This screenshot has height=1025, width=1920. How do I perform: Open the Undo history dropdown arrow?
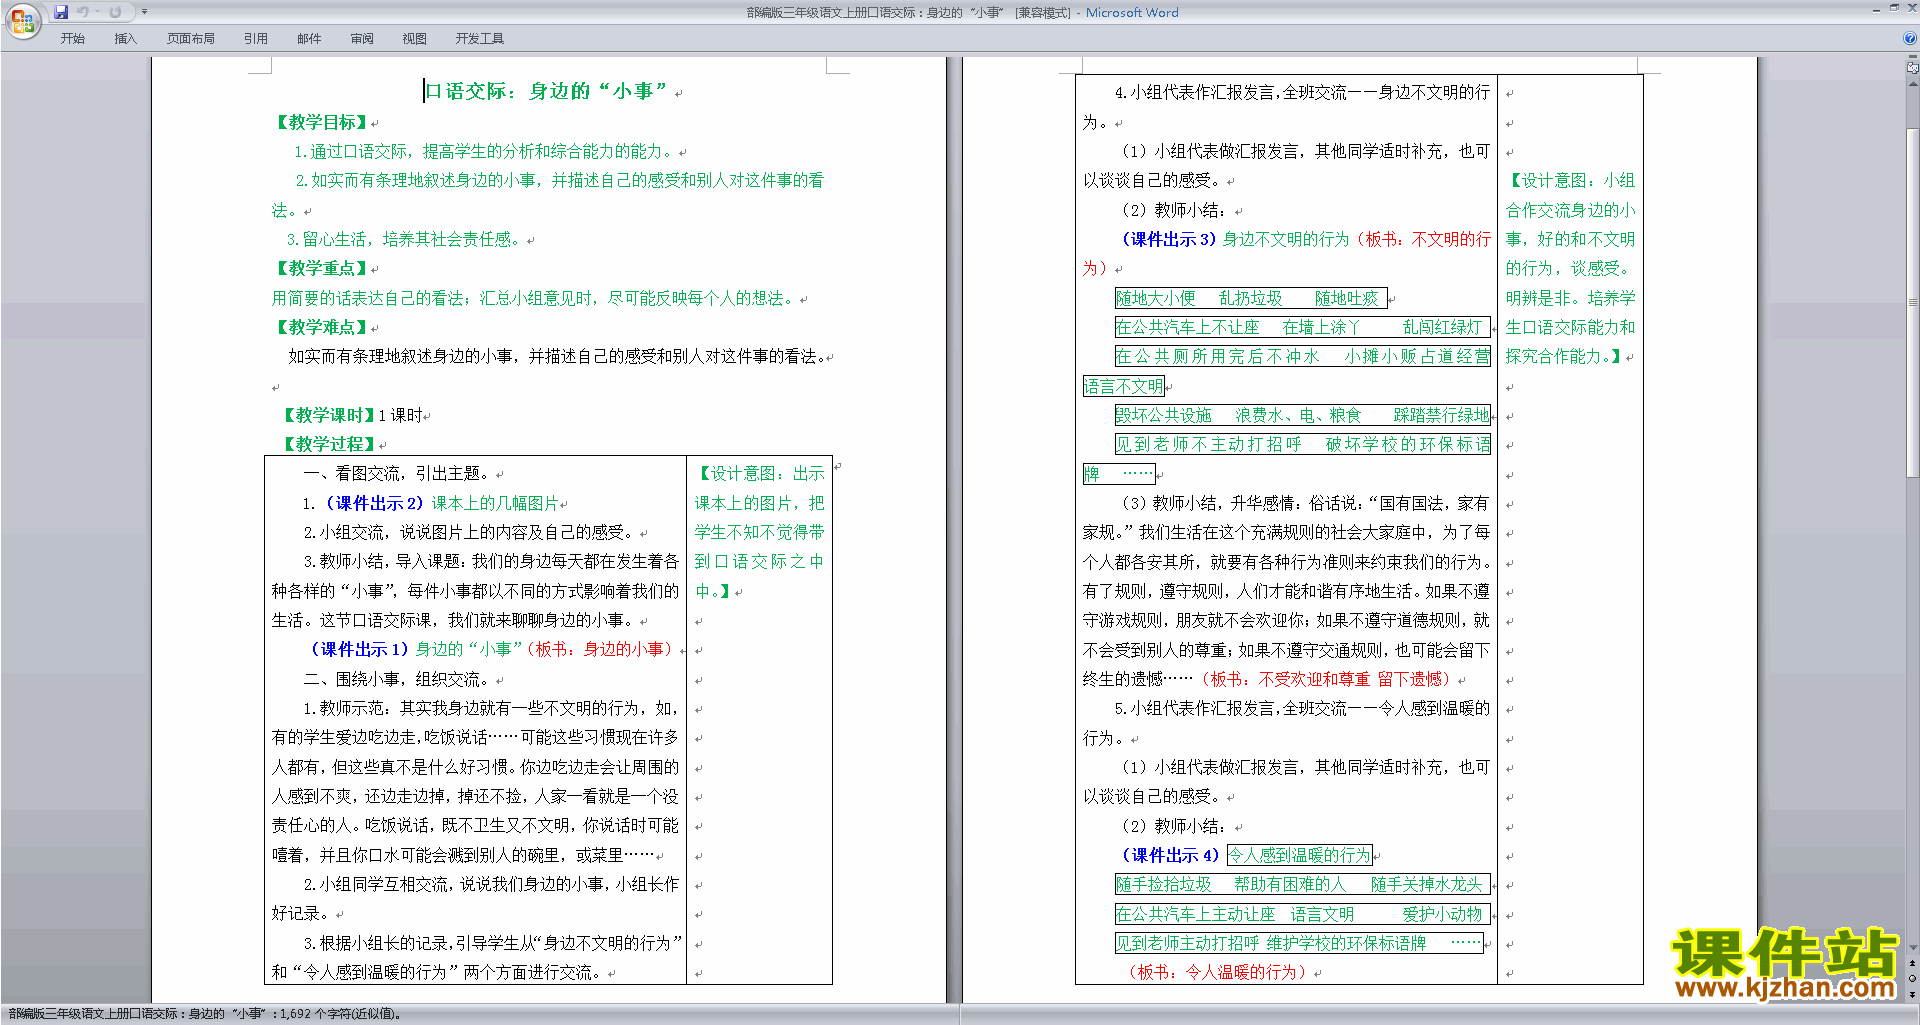click(97, 12)
